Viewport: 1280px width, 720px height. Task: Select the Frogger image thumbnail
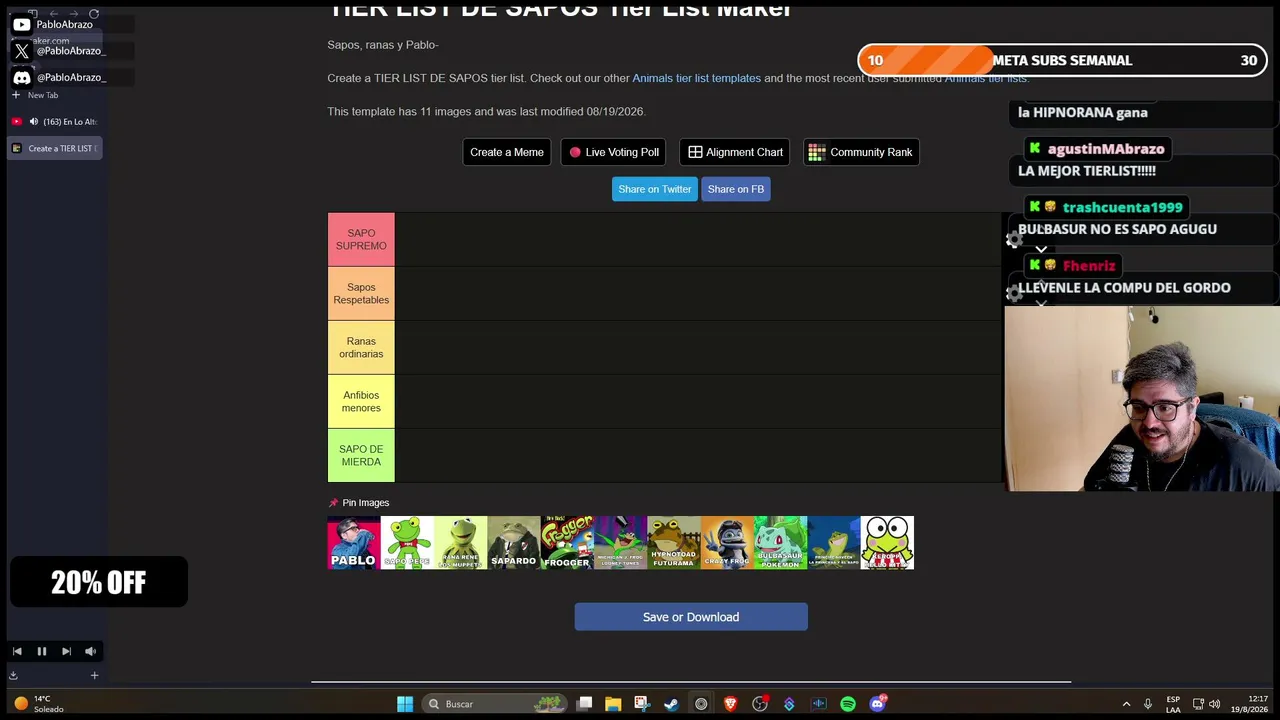(x=567, y=543)
